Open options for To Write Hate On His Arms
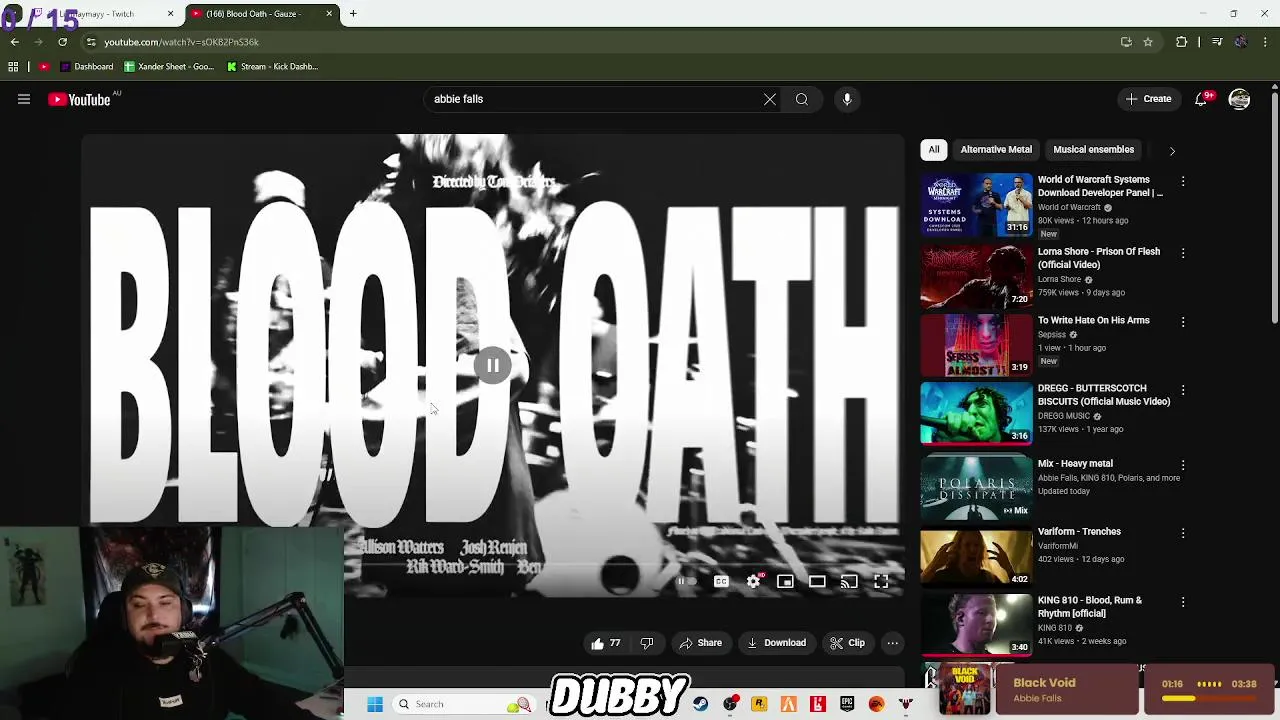Viewport: 1280px width, 720px height. pyautogui.click(x=1183, y=322)
